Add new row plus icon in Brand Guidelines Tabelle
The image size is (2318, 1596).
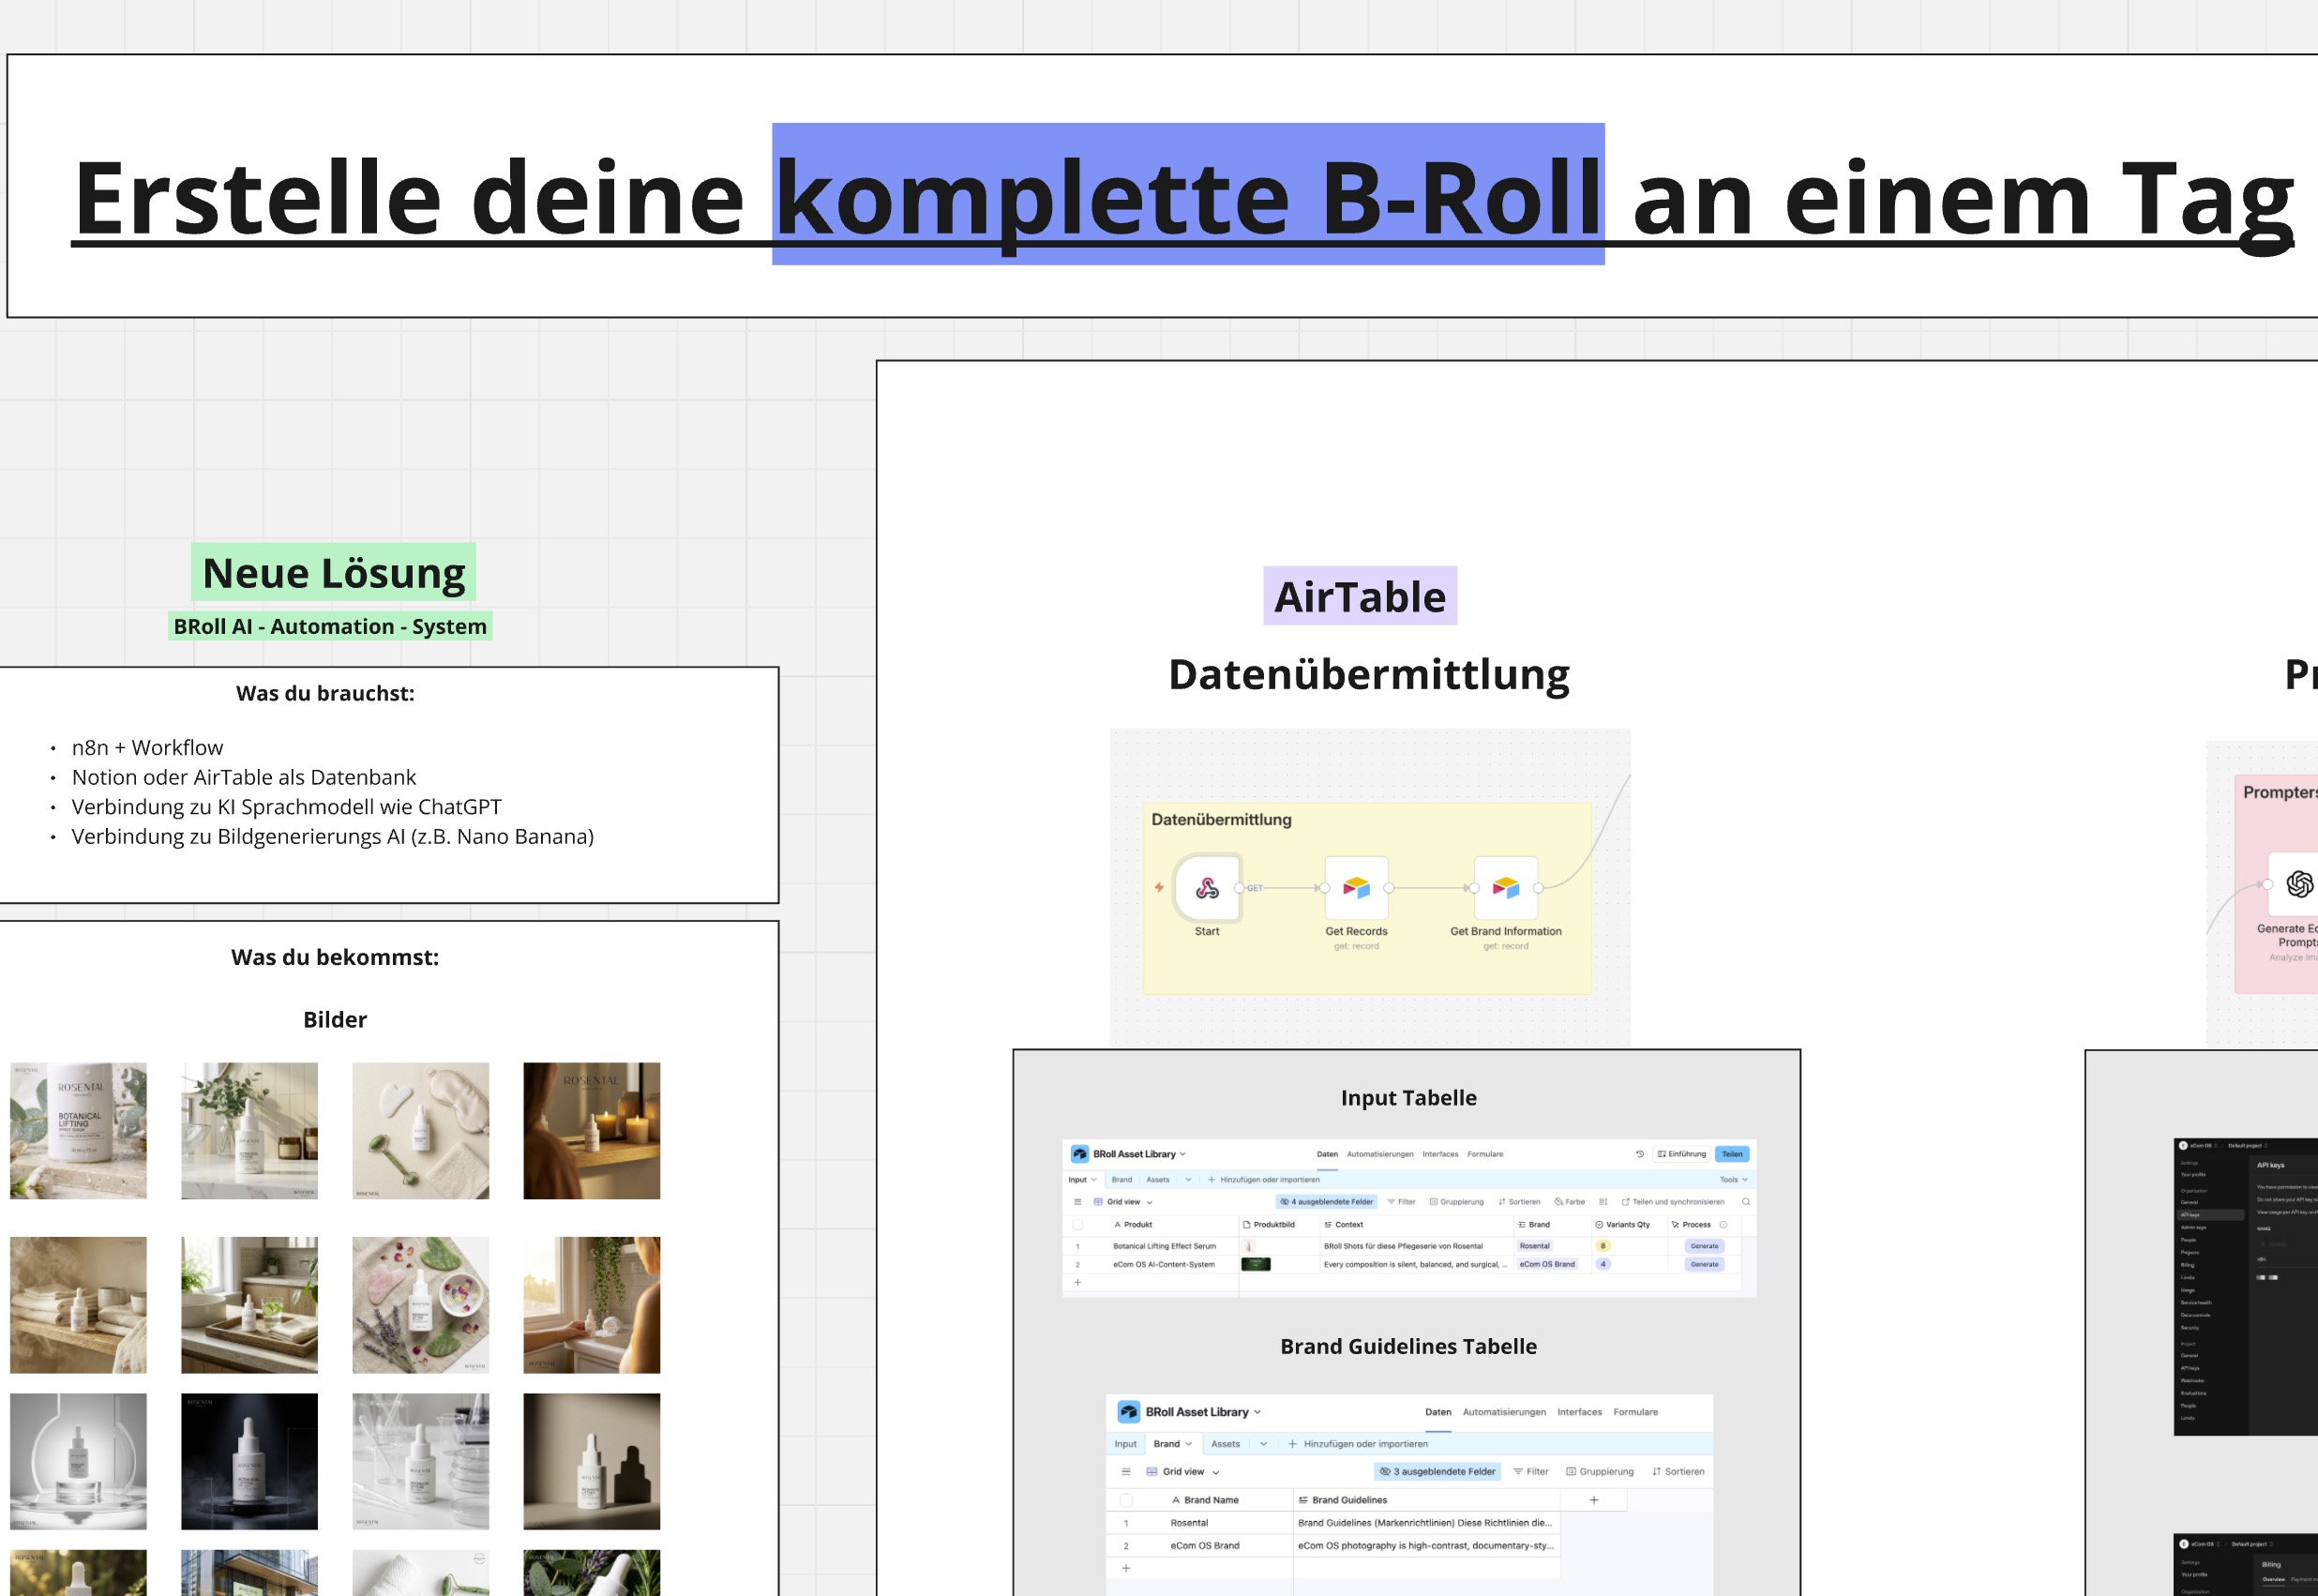coord(1126,1568)
